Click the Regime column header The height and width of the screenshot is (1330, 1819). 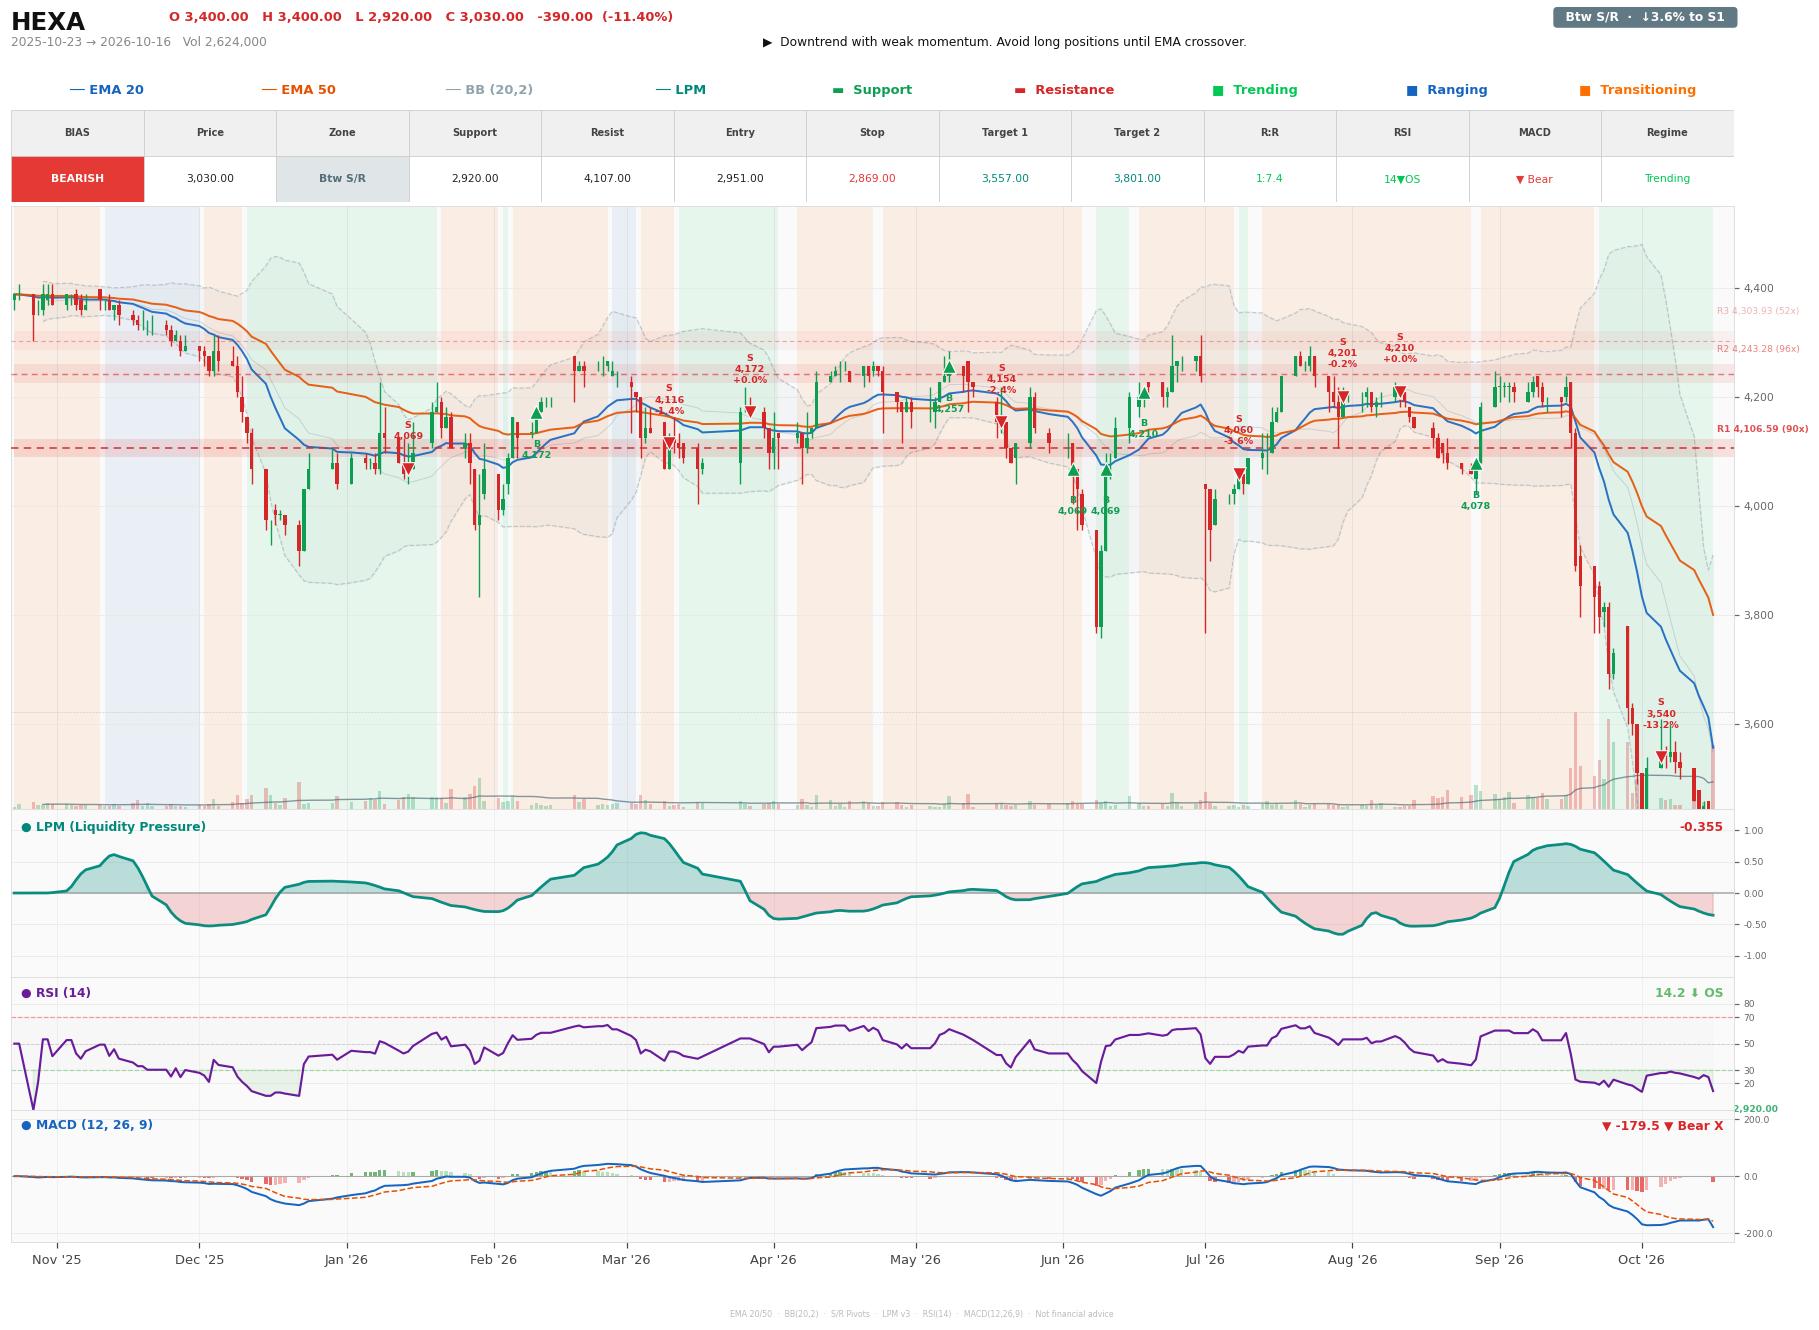[x=1667, y=133]
